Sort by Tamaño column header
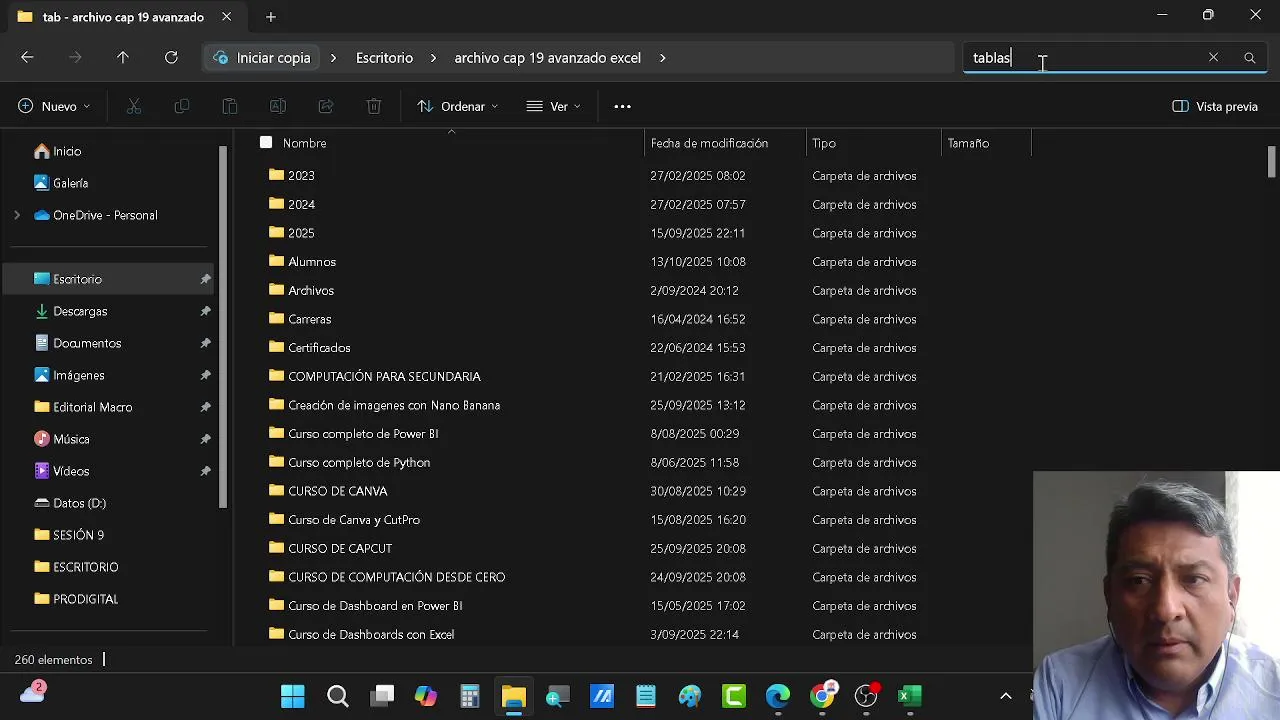 tap(968, 143)
